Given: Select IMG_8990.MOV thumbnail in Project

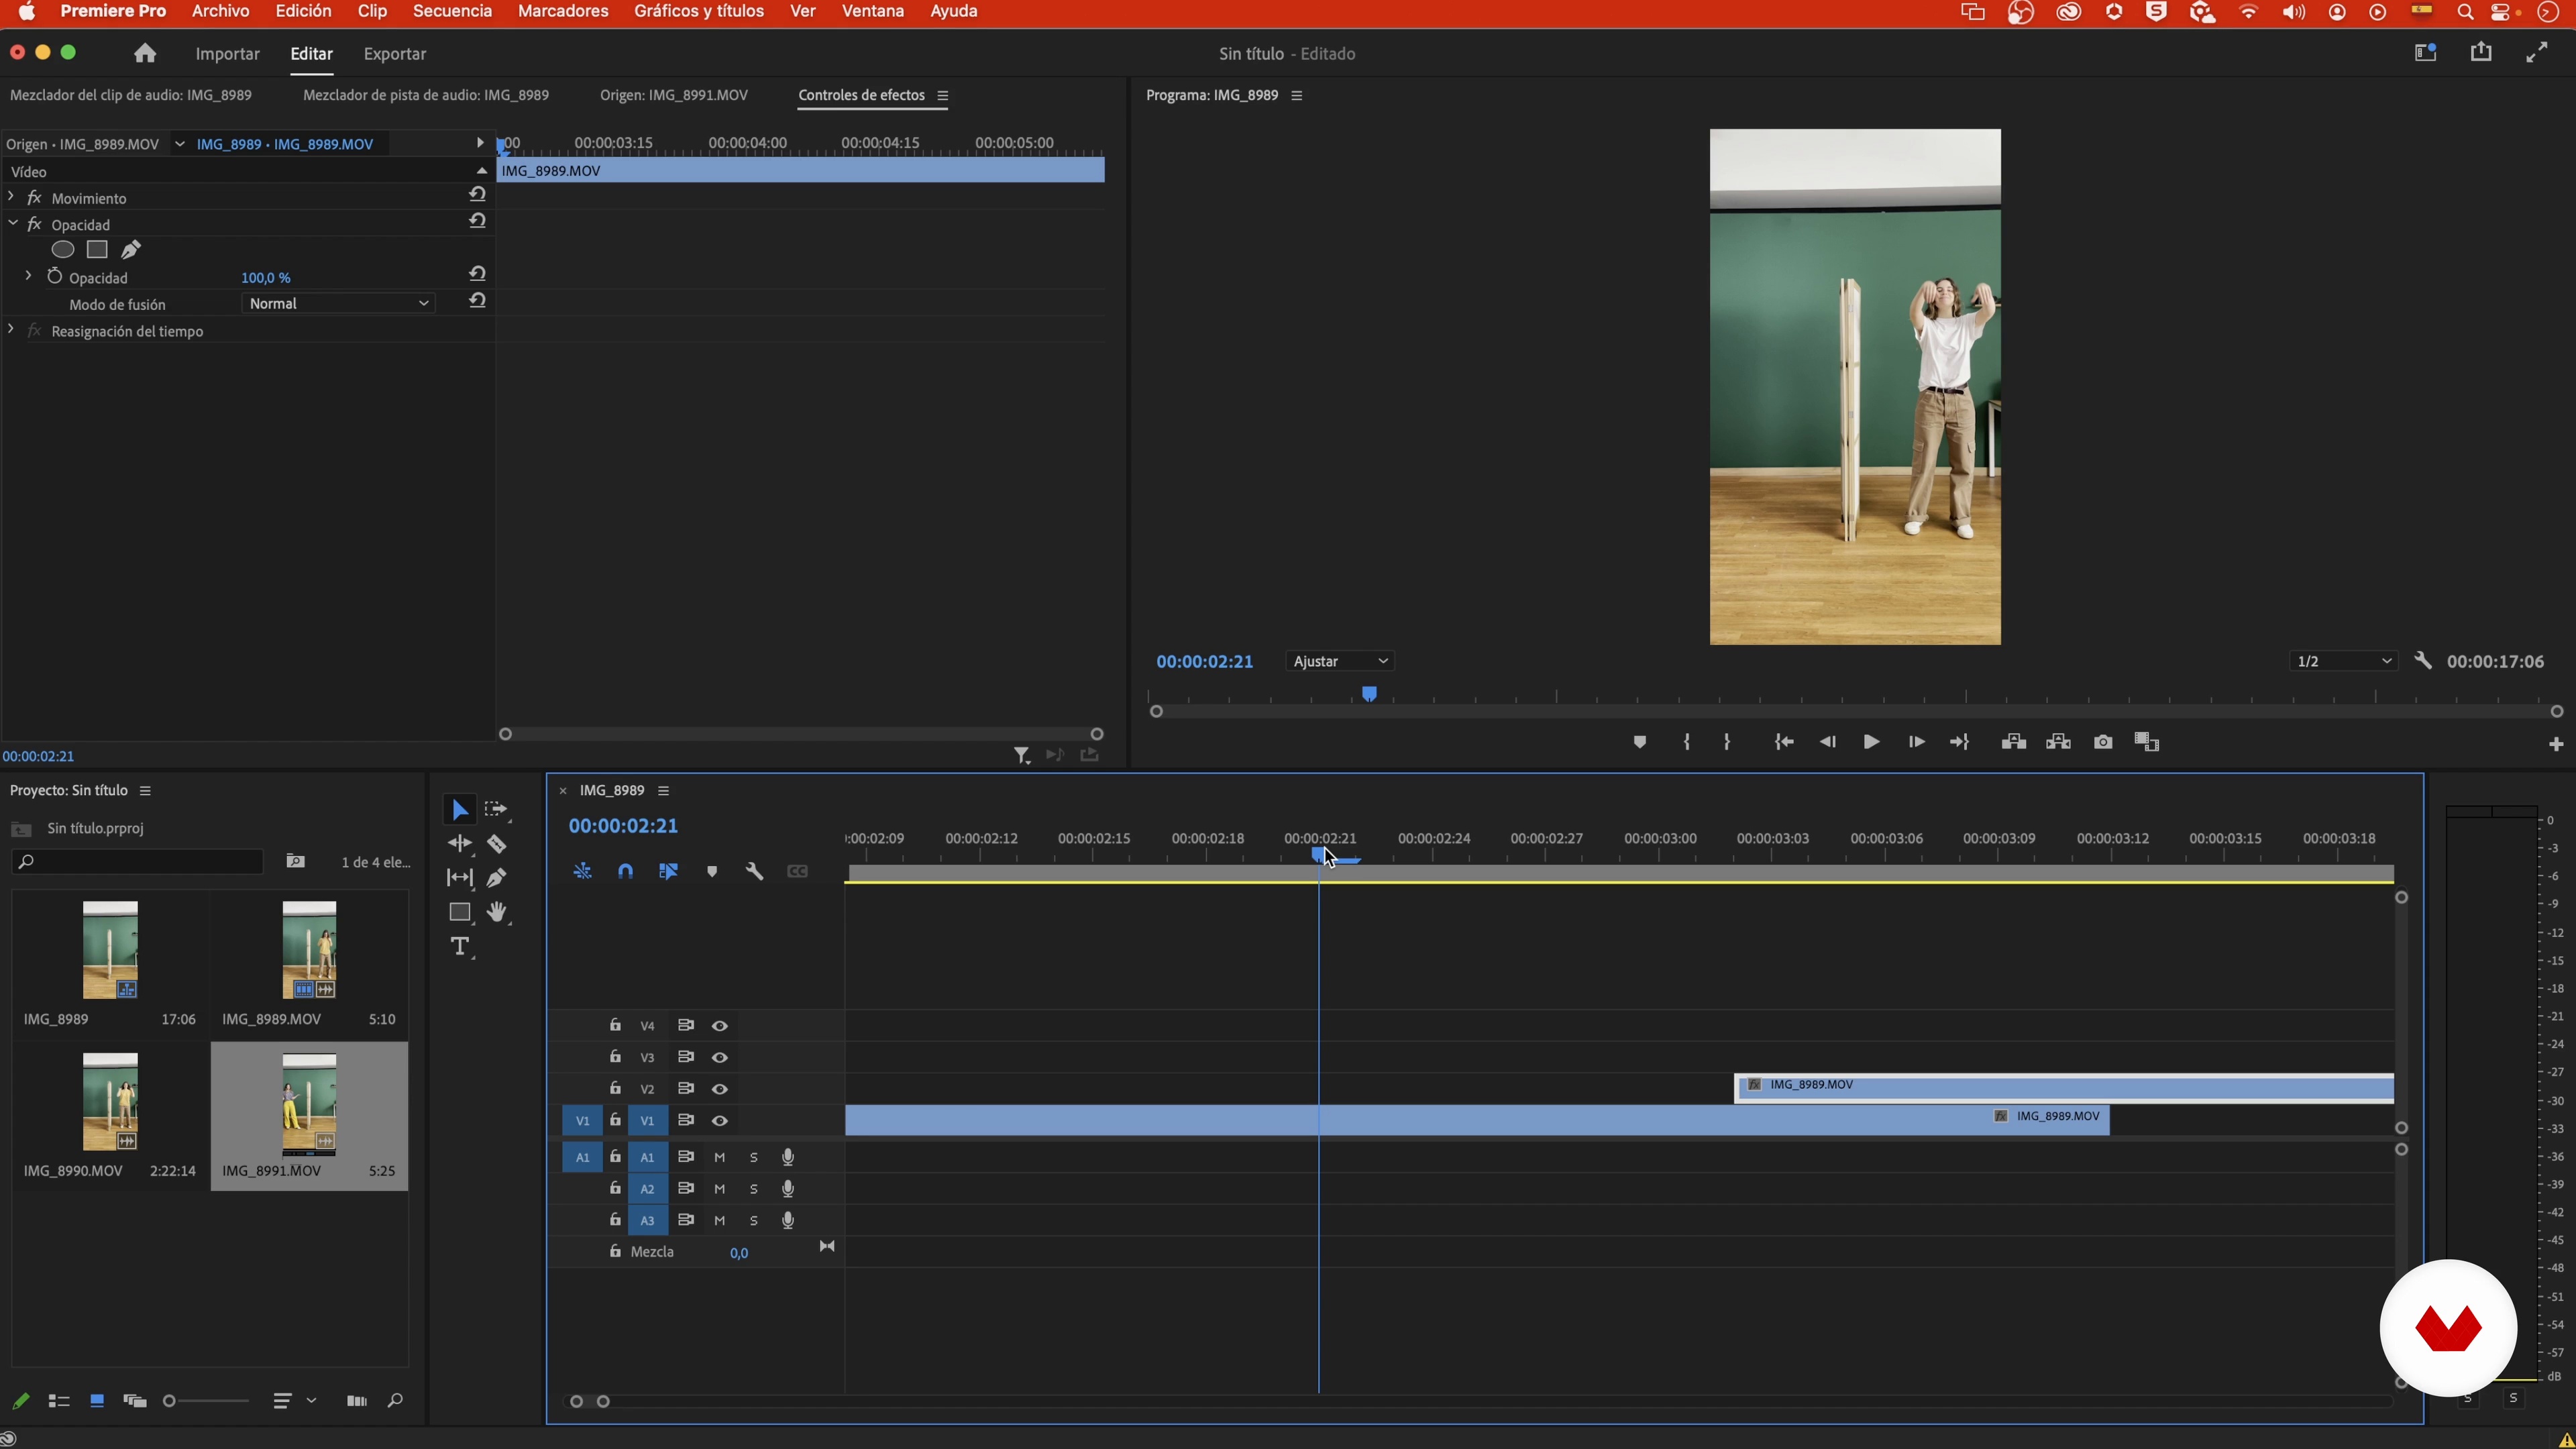Looking at the screenshot, I should (110, 1101).
